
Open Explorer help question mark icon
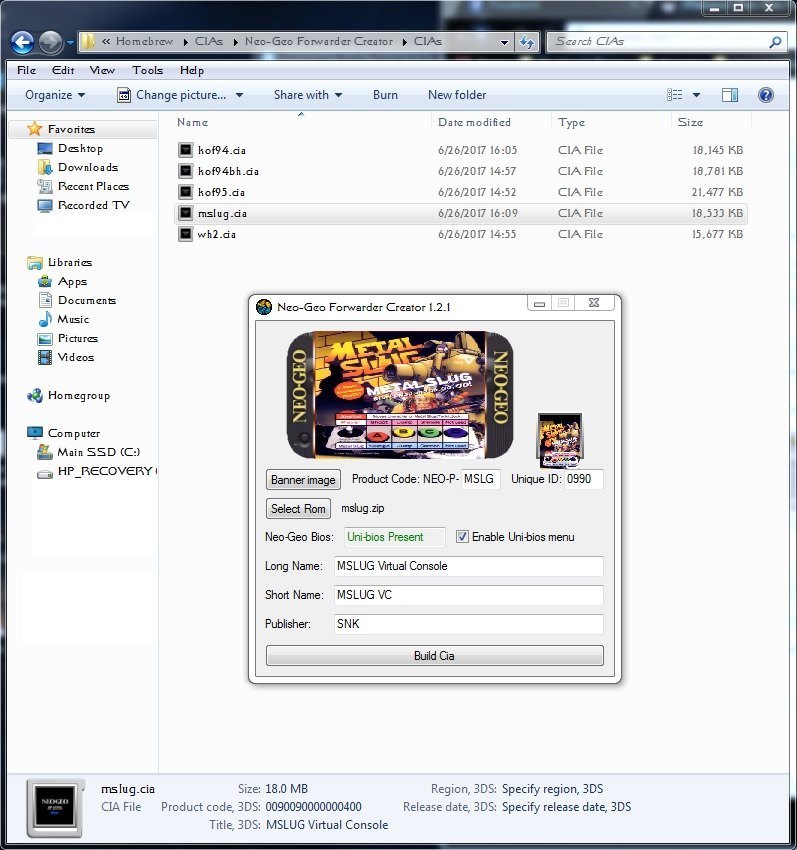point(766,95)
